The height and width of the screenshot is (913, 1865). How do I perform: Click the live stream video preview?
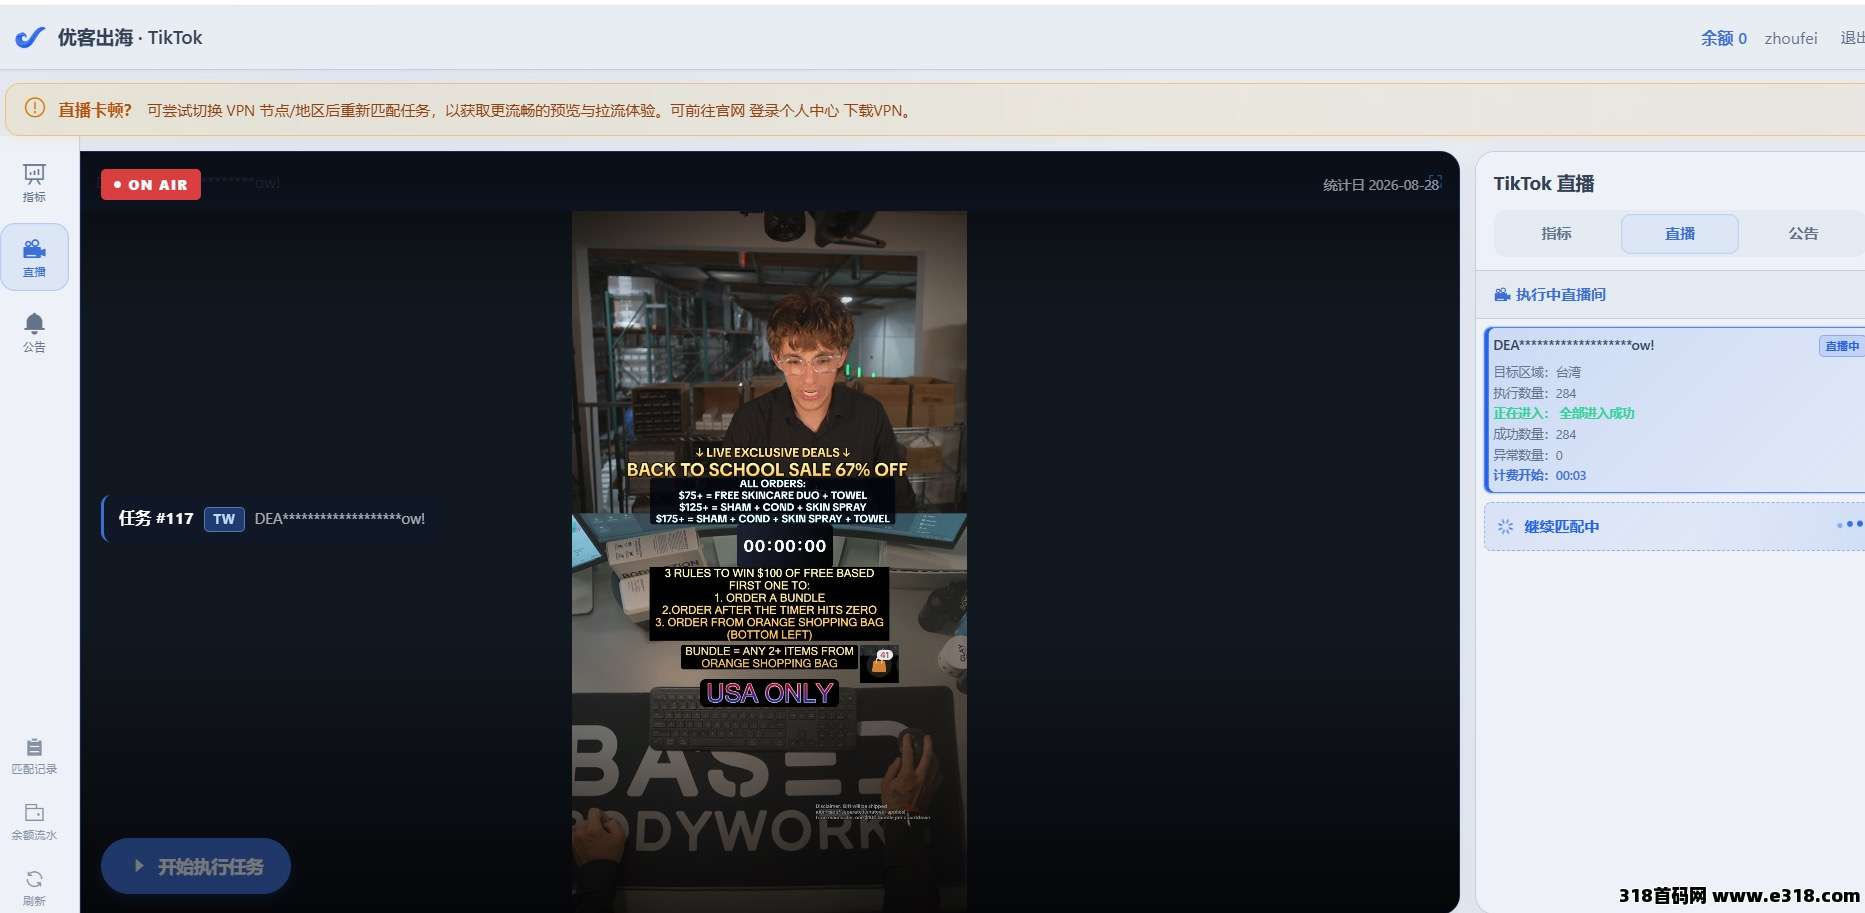(x=769, y=561)
